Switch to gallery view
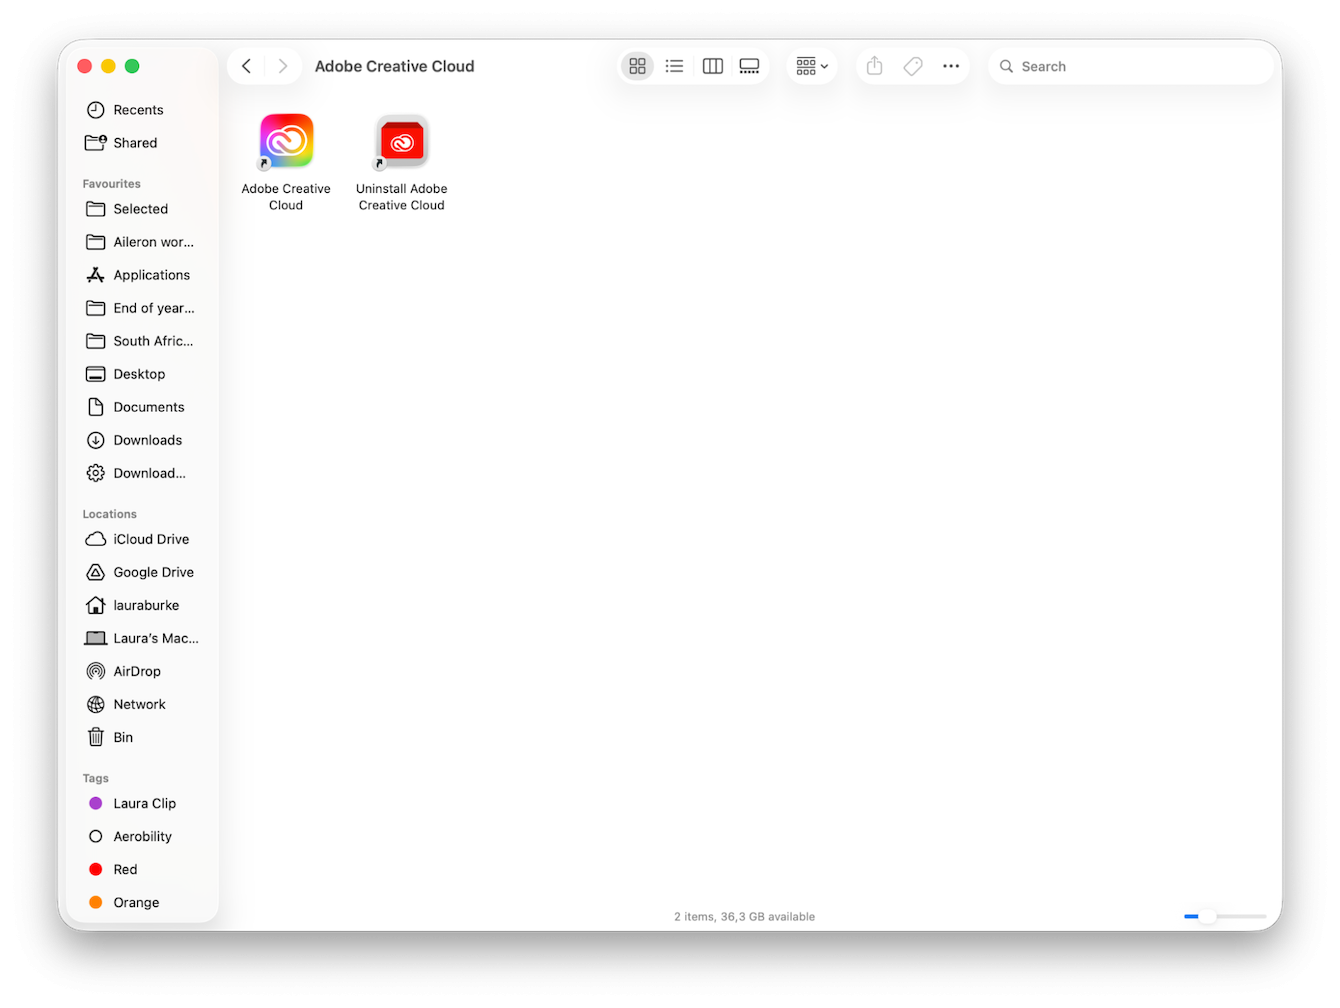This screenshot has height=1008, width=1340. (x=750, y=65)
